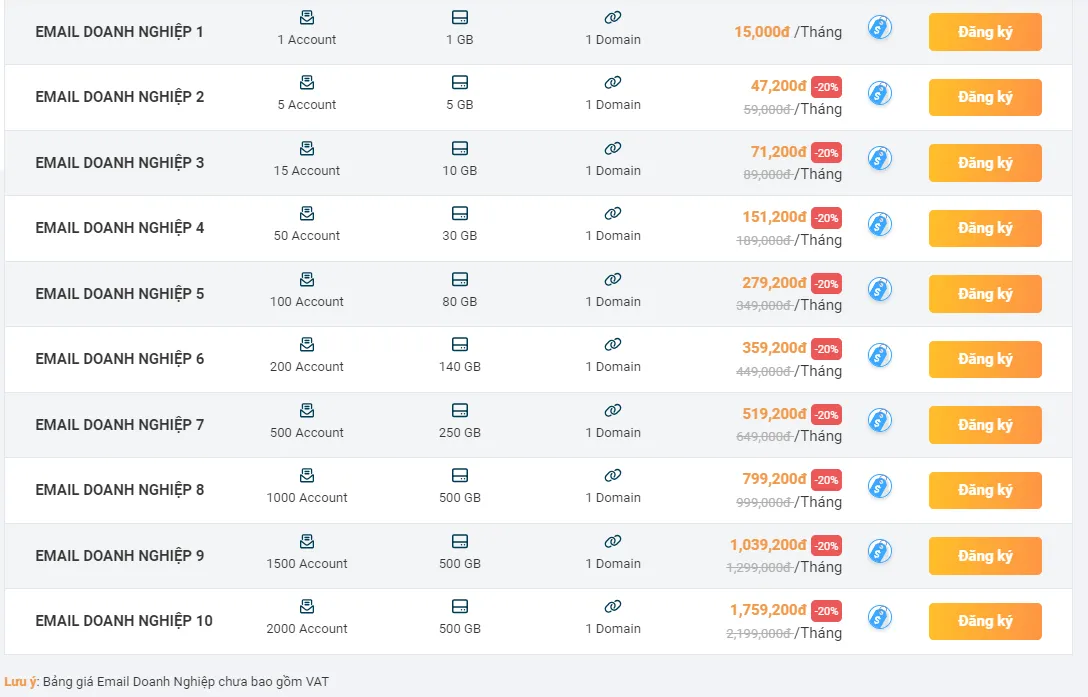The width and height of the screenshot is (1088, 697).
Task: Click the 1,039,200đ discounted price
Action: tap(768, 545)
